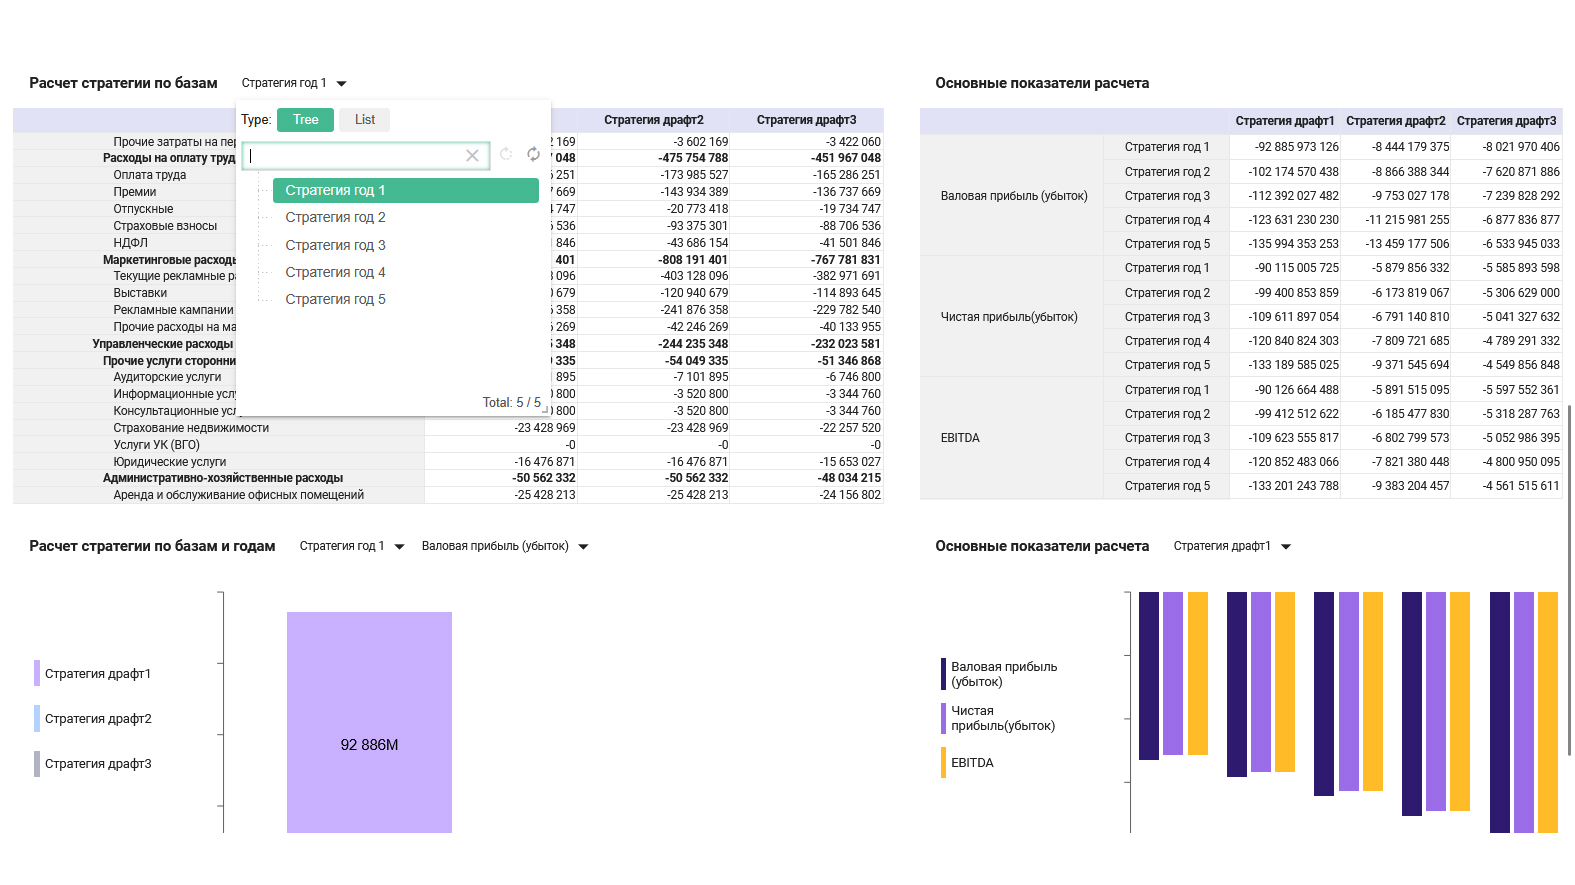Grab the resize handle of the dropdown popup
Viewport: 1575px width, 885px height.
pyautogui.click(x=545, y=410)
